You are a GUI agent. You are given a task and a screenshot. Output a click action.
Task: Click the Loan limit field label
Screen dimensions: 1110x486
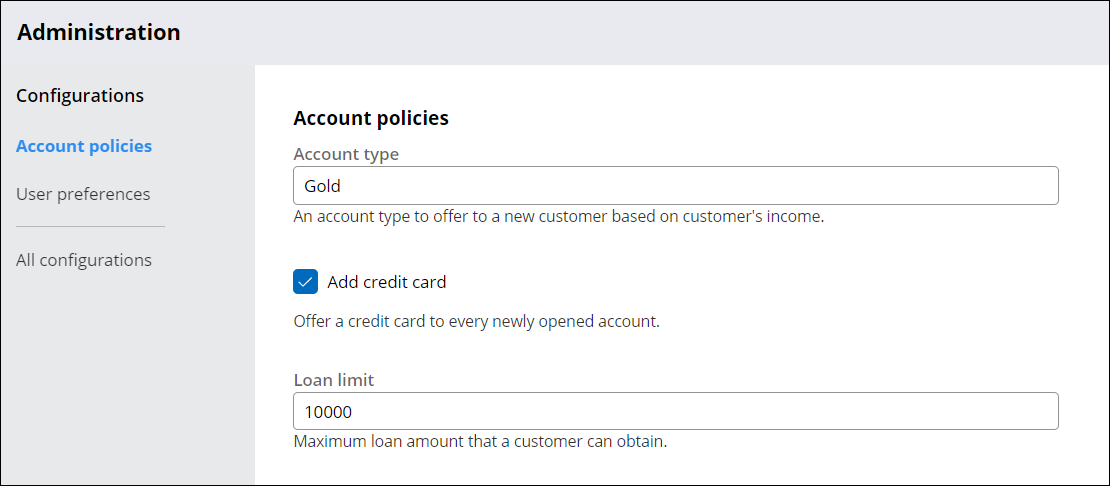(x=334, y=380)
